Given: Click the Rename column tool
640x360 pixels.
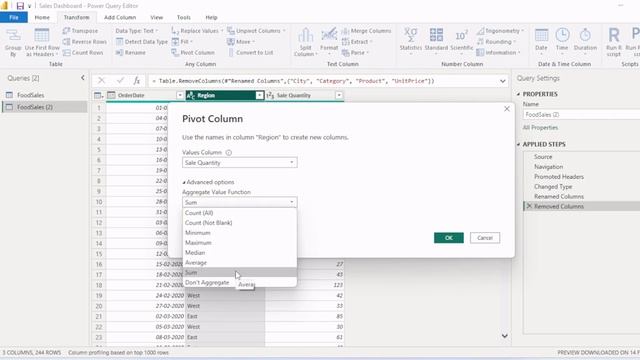Looking at the screenshot, I should point(131,53).
